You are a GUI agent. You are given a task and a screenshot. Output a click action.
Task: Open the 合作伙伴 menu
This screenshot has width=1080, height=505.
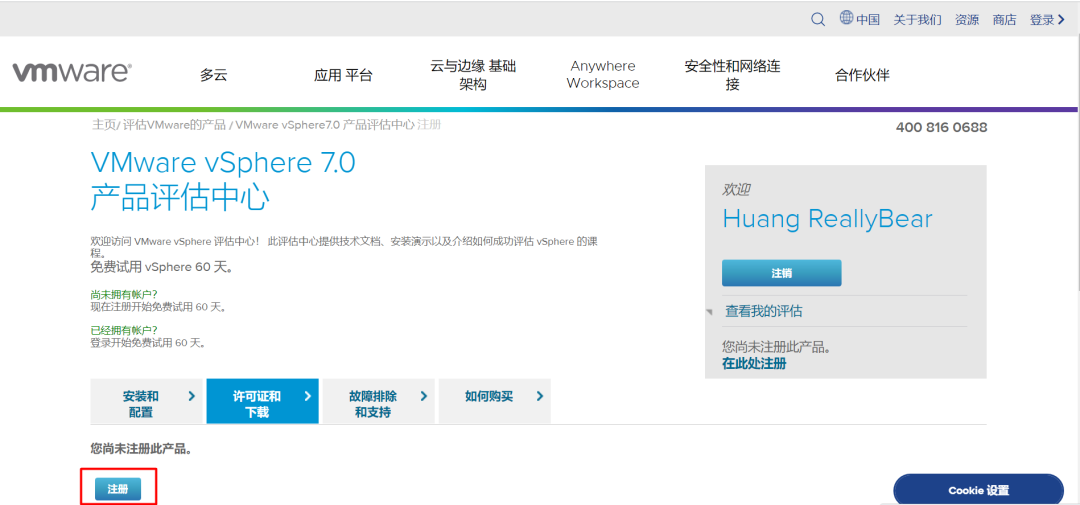coord(862,75)
